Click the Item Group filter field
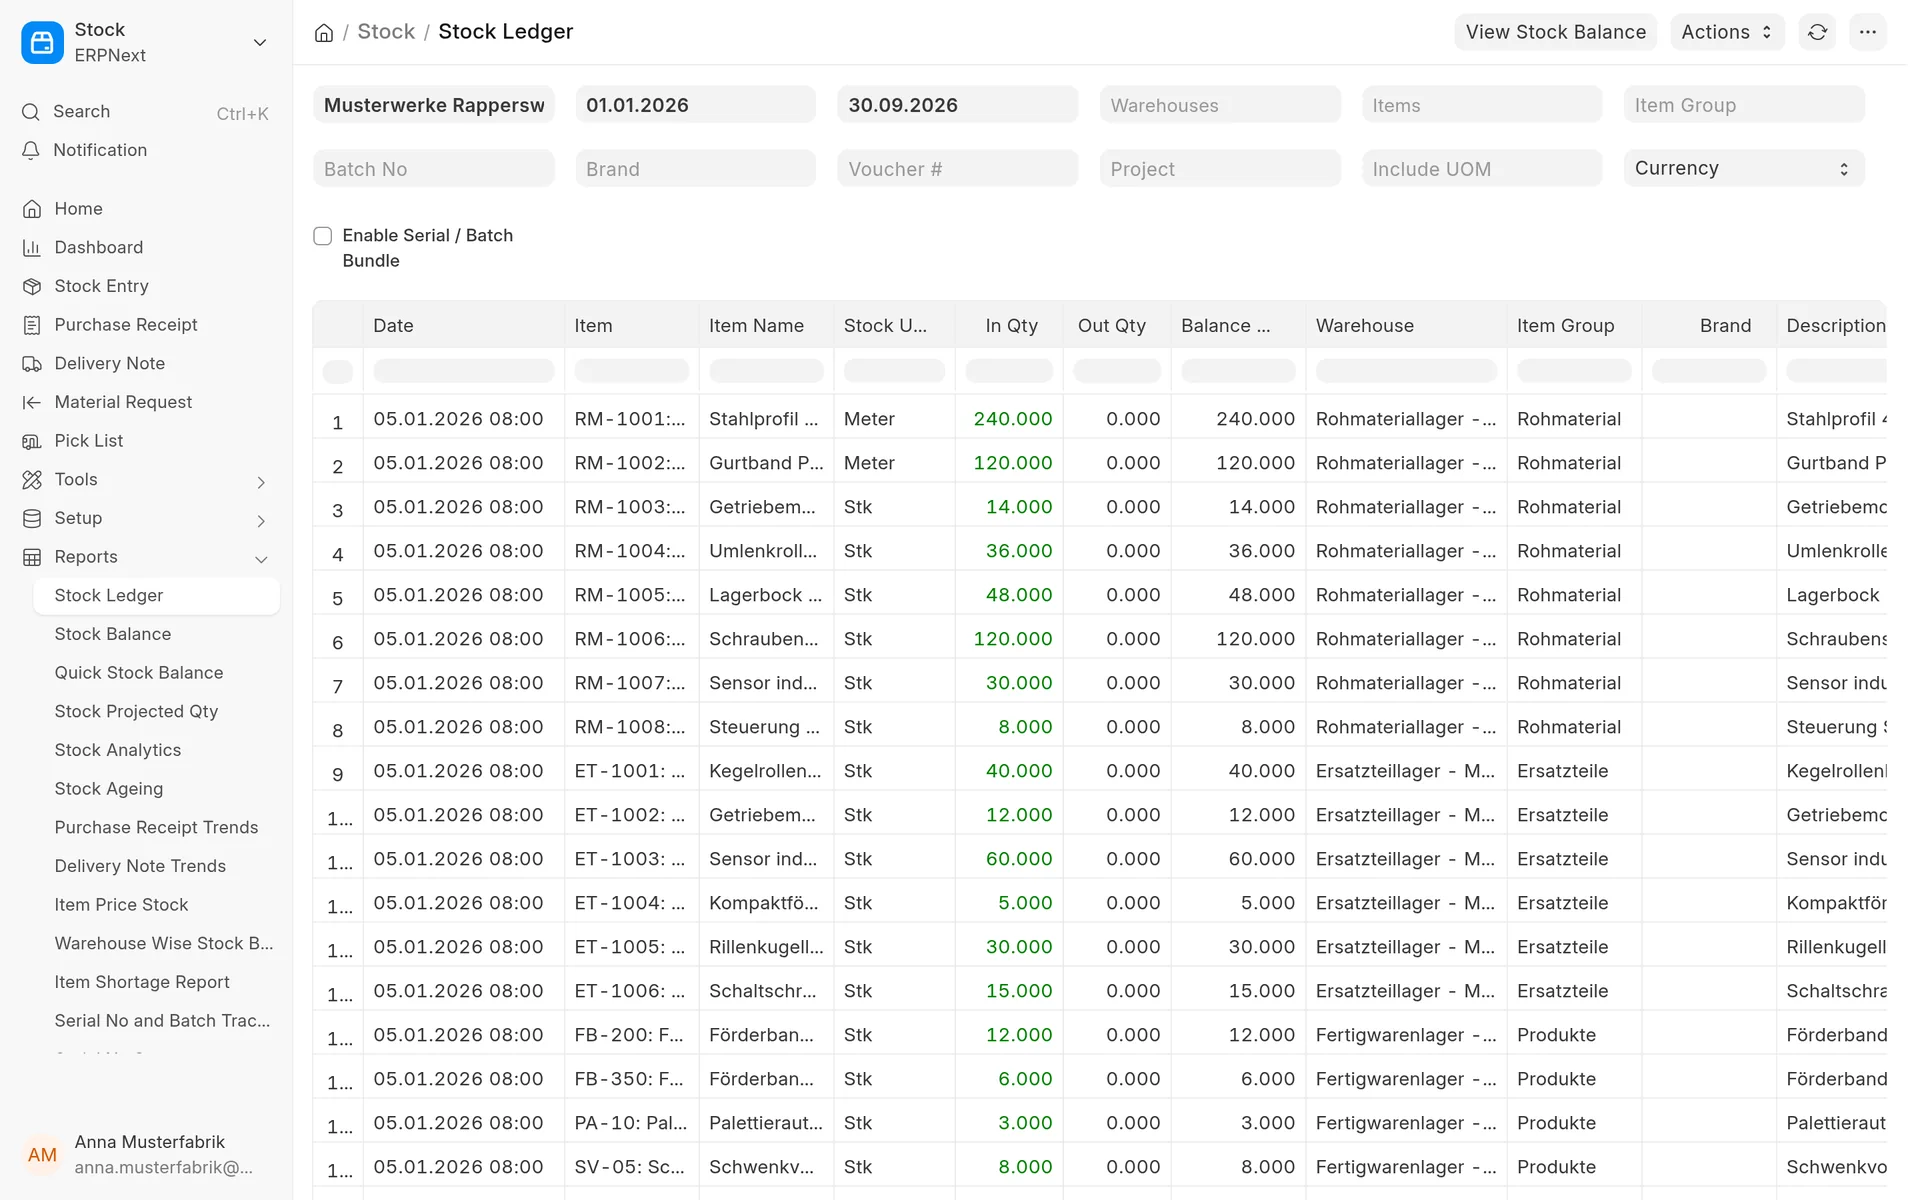This screenshot has width=1920, height=1200. tap(1743, 105)
